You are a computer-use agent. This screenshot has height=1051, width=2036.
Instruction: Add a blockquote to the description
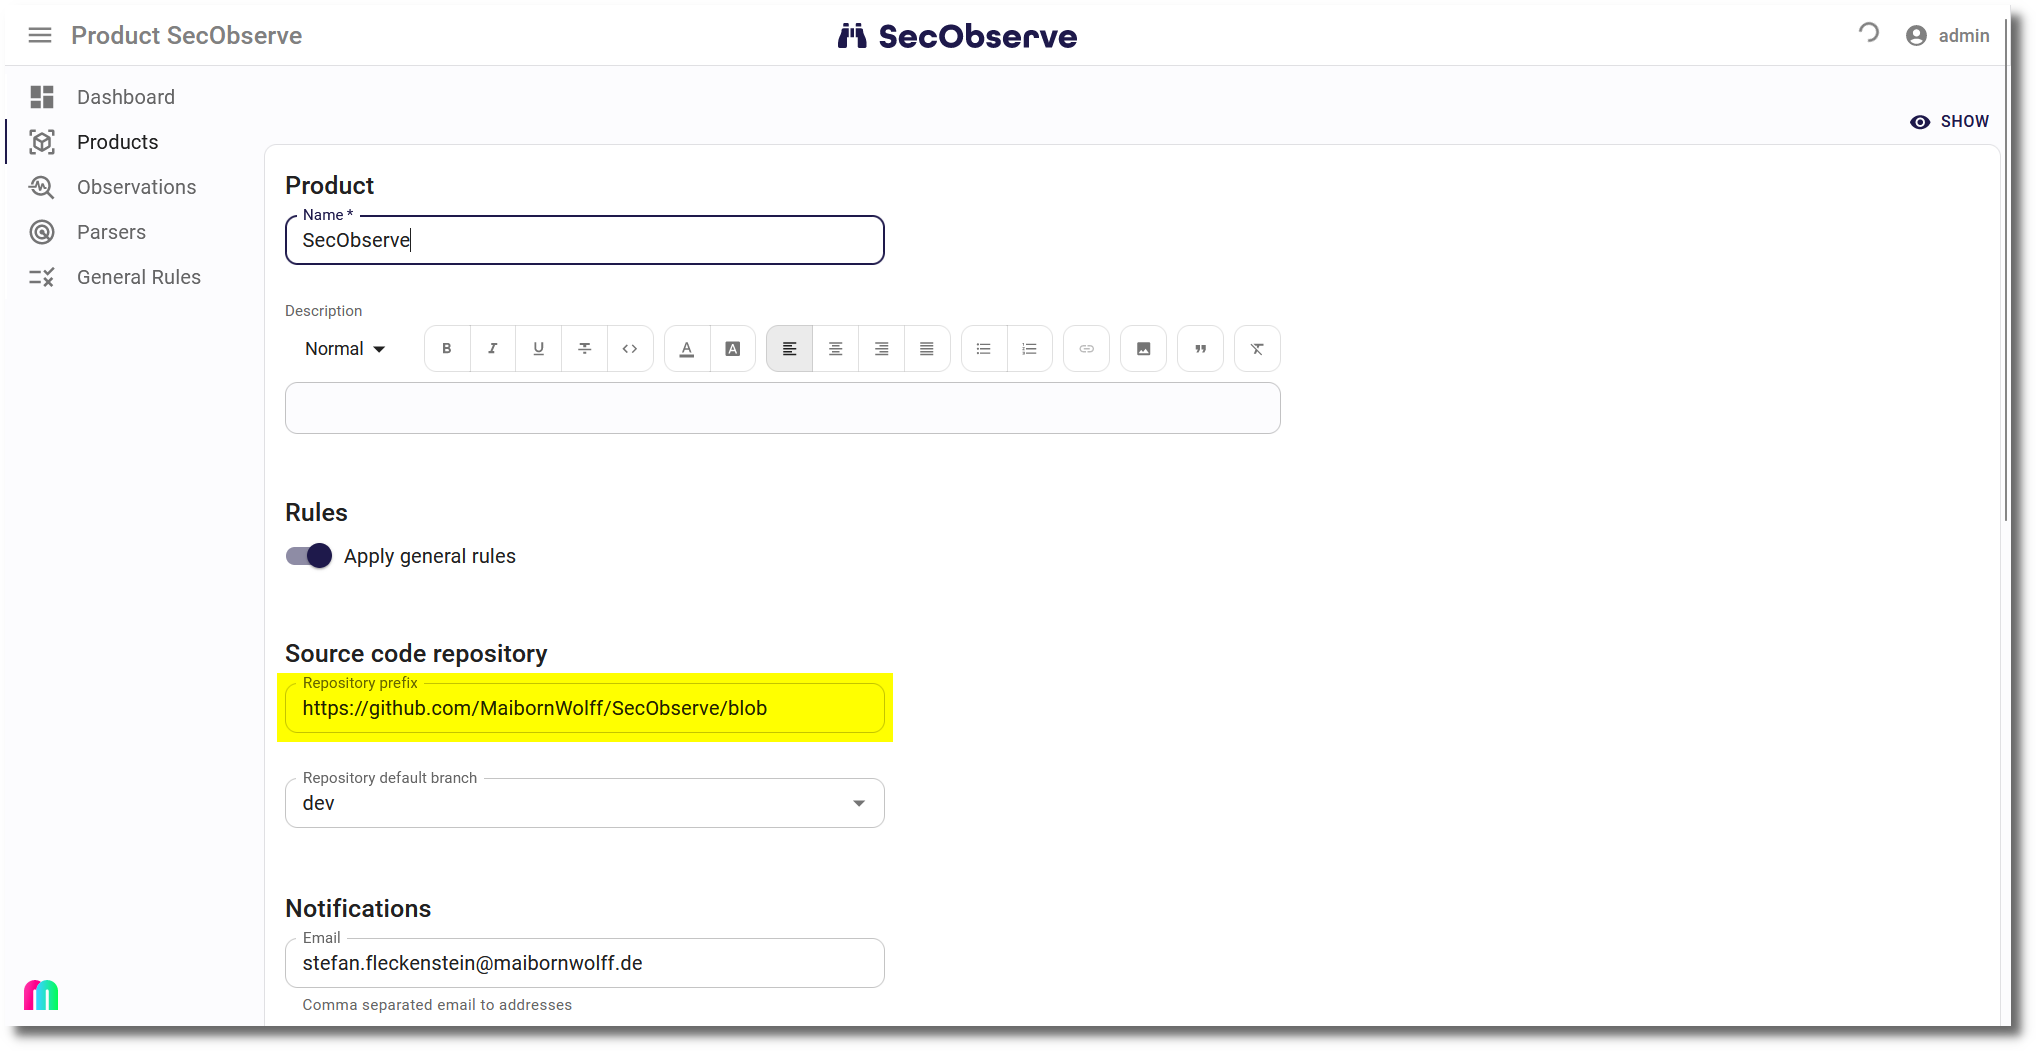coord(1200,348)
